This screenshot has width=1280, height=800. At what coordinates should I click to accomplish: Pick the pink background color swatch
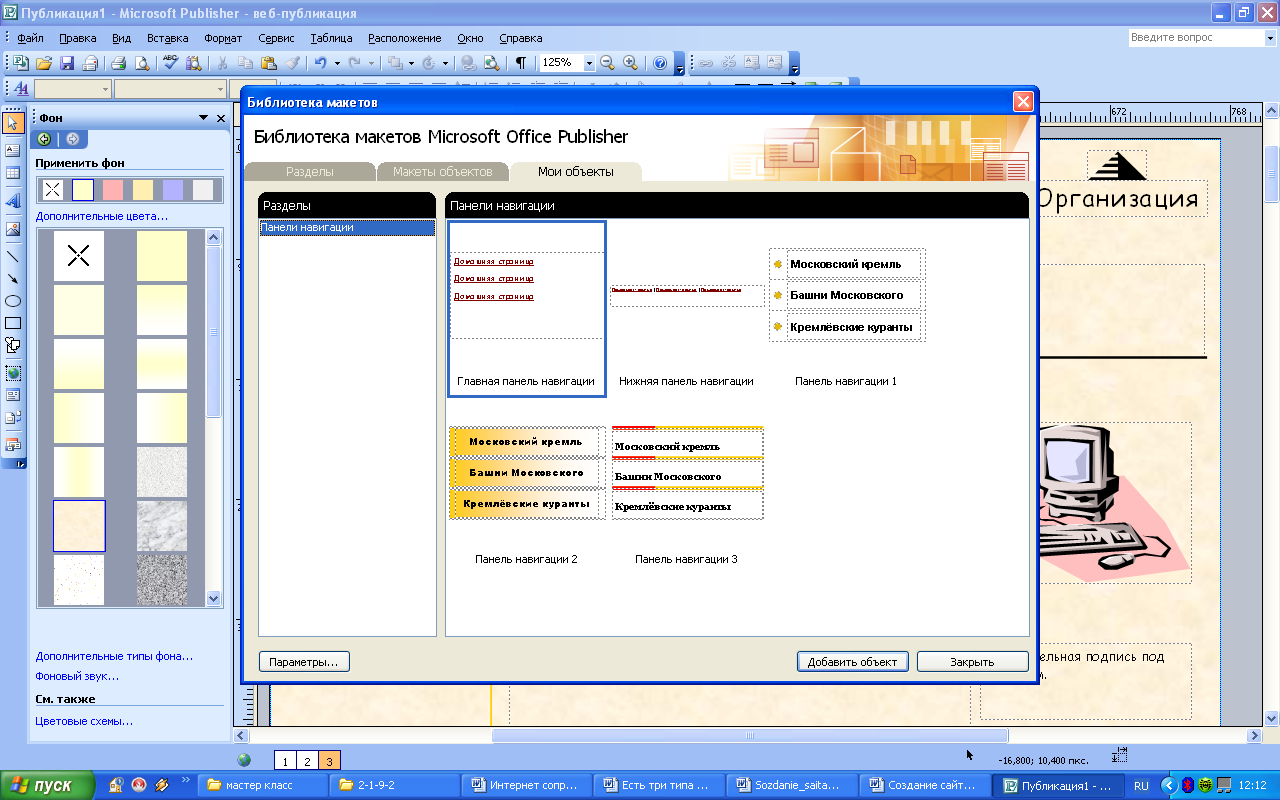tap(113, 190)
